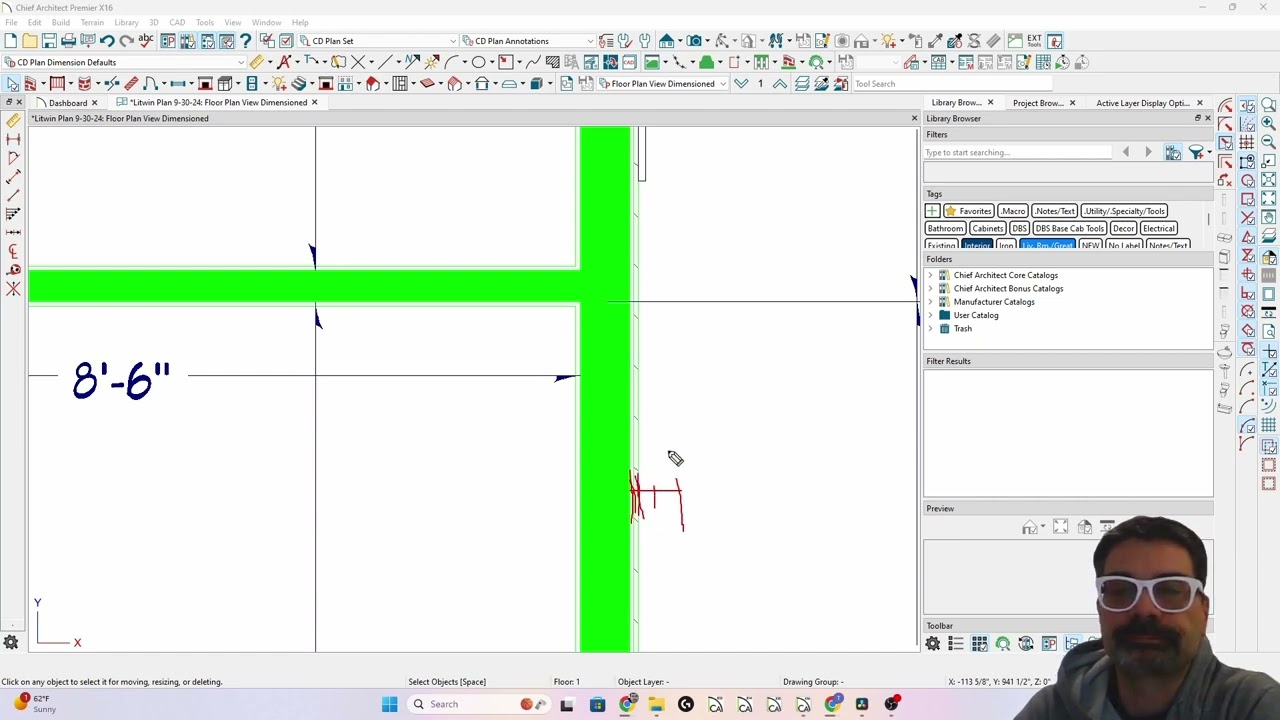Click the Windows Start button
The image size is (1280, 720).
pyautogui.click(x=389, y=704)
